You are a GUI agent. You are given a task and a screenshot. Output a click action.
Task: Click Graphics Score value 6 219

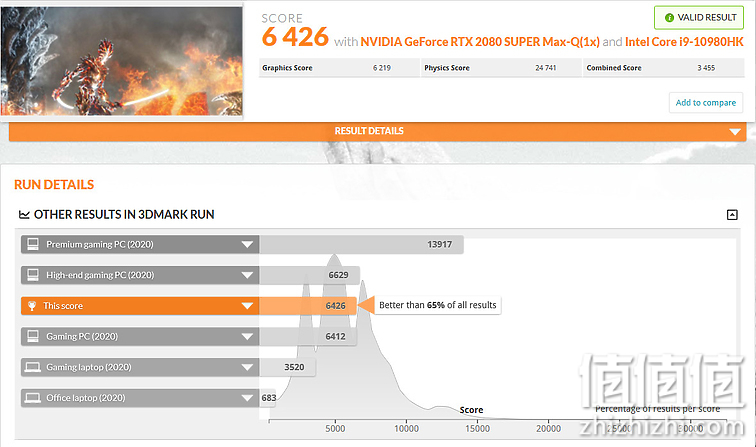point(381,68)
